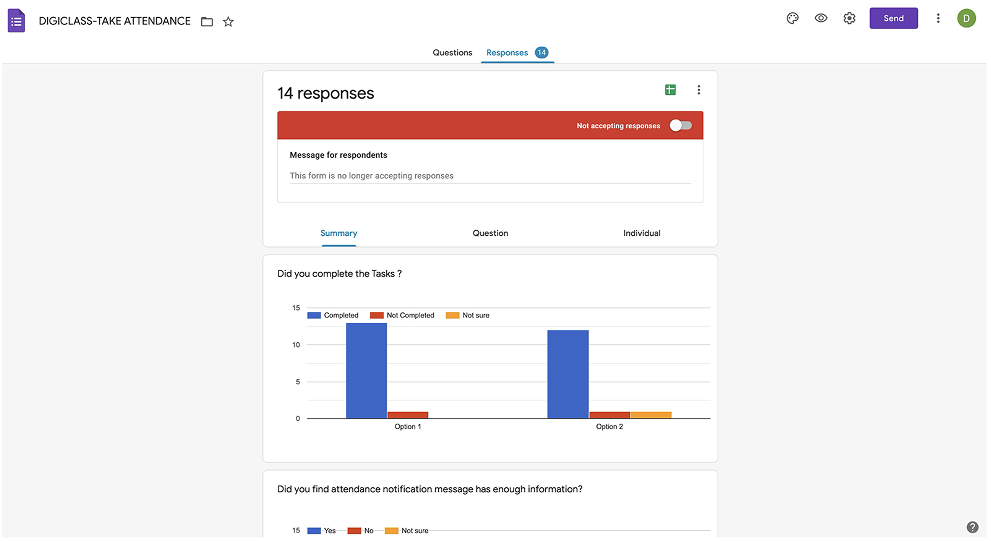Open form settings gear icon
The height and width of the screenshot is (541, 991).
point(849,18)
